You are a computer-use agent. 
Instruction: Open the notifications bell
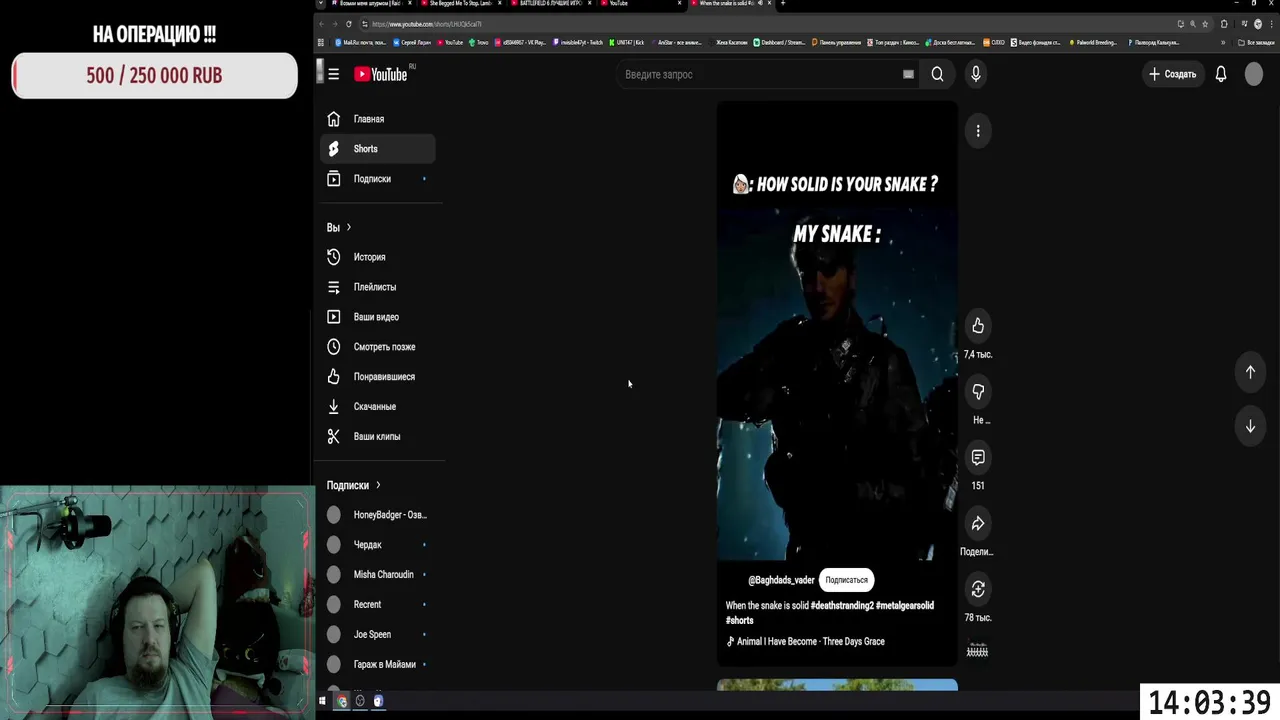click(x=1221, y=74)
